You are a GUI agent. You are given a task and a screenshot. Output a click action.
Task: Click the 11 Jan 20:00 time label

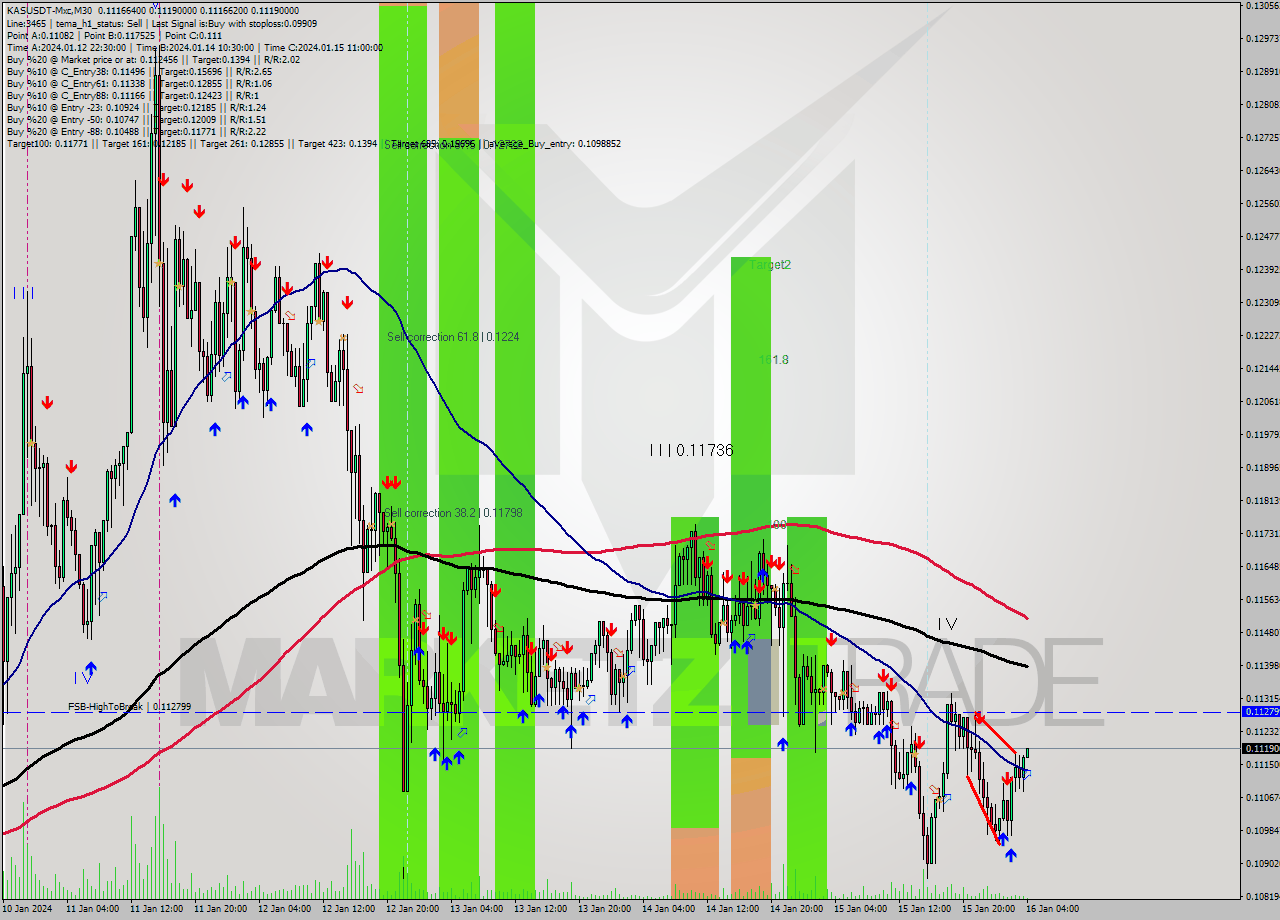click(x=220, y=909)
